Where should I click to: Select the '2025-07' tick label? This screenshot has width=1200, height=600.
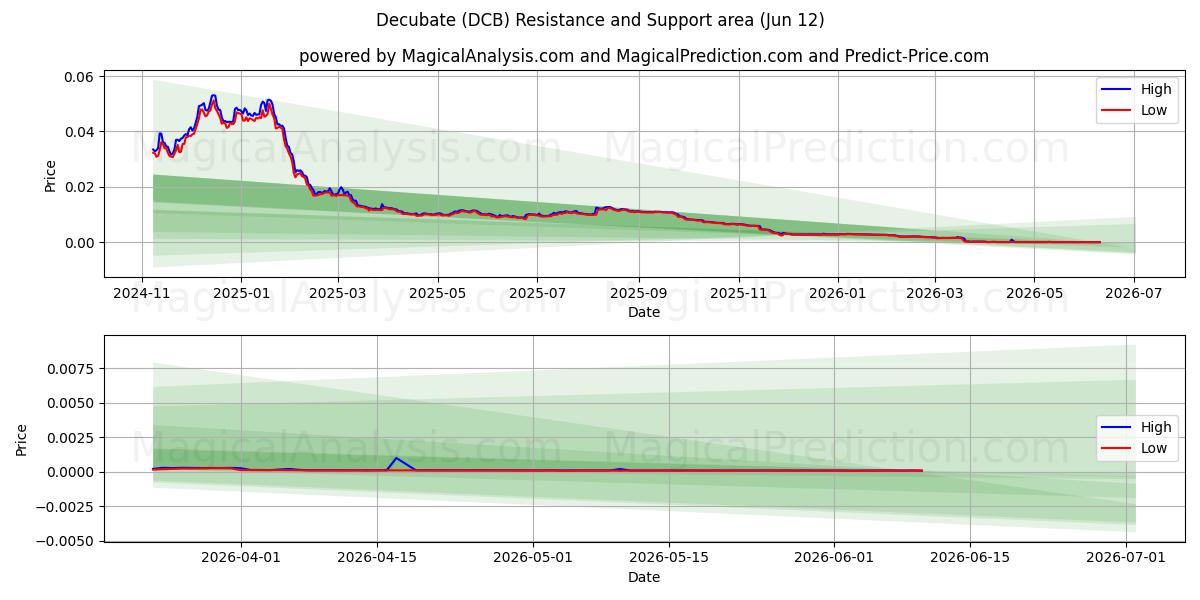pos(537,294)
